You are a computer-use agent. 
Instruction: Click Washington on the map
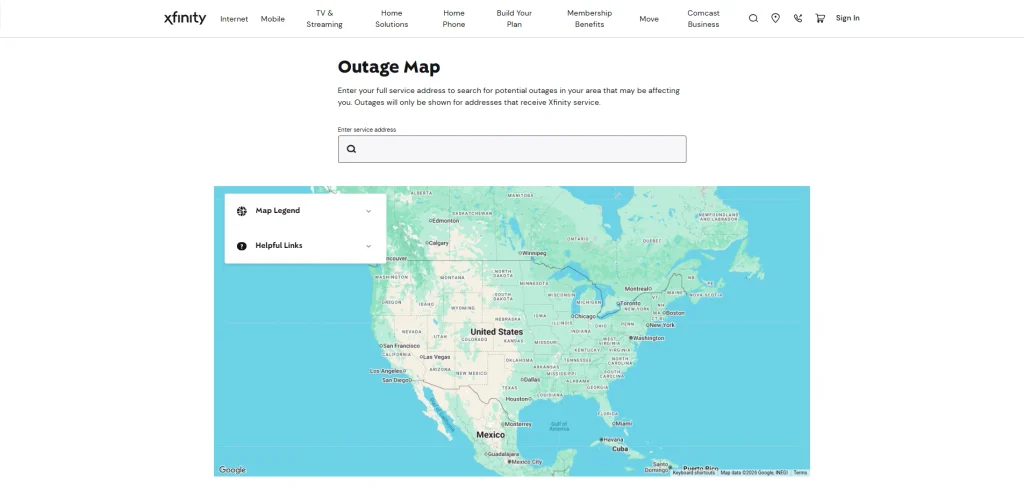[647, 338]
